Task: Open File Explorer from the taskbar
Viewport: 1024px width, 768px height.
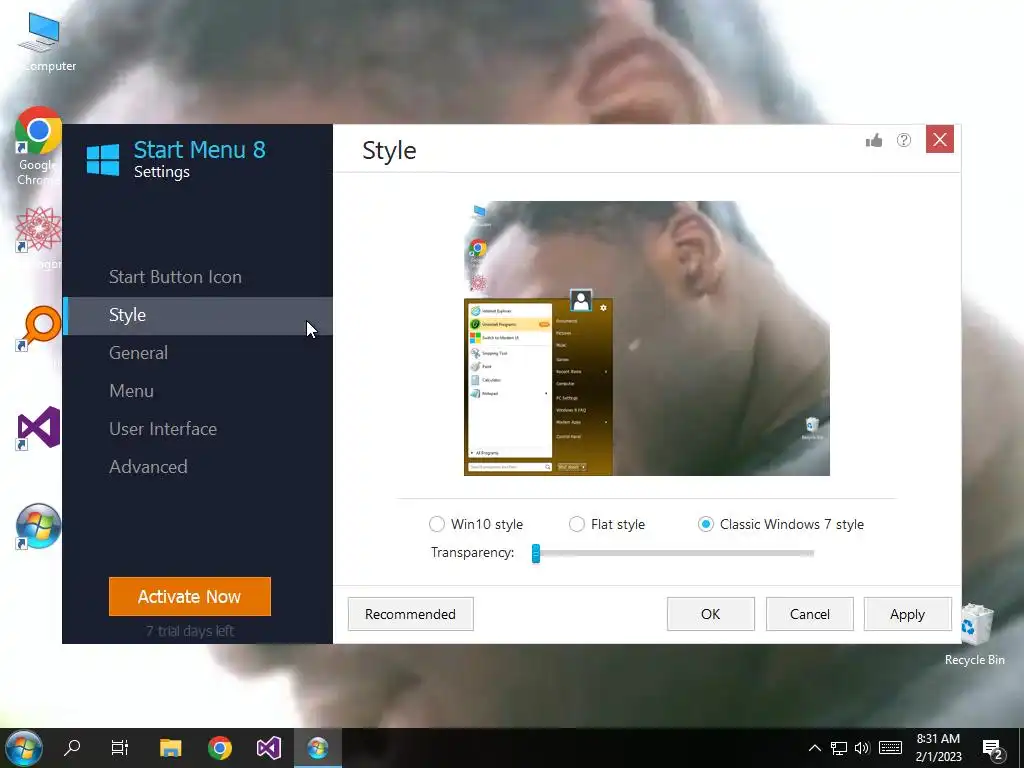Action: [170, 747]
